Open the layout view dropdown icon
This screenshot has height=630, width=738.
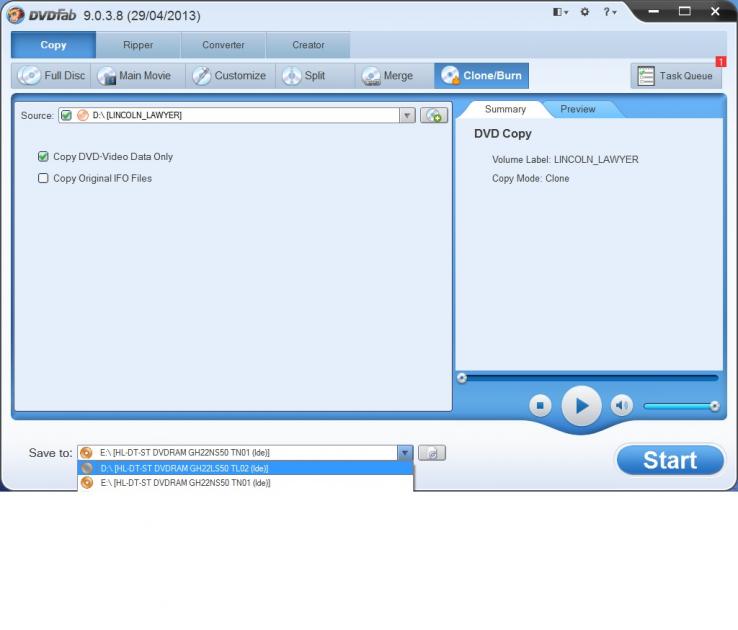click(x=560, y=12)
